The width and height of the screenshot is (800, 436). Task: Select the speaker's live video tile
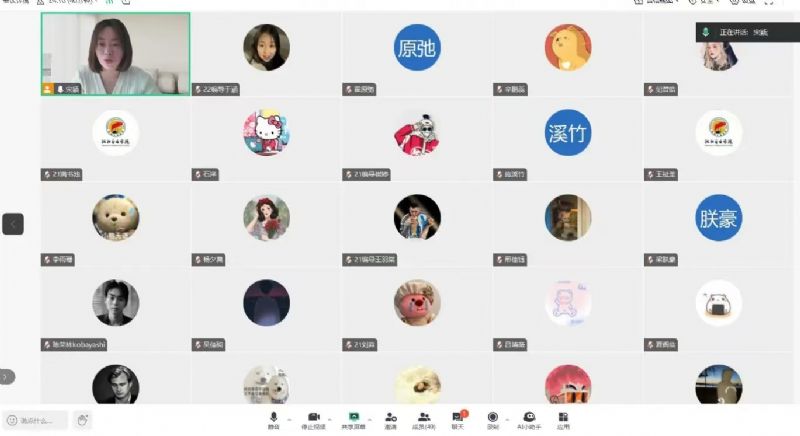(x=115, y=54)
